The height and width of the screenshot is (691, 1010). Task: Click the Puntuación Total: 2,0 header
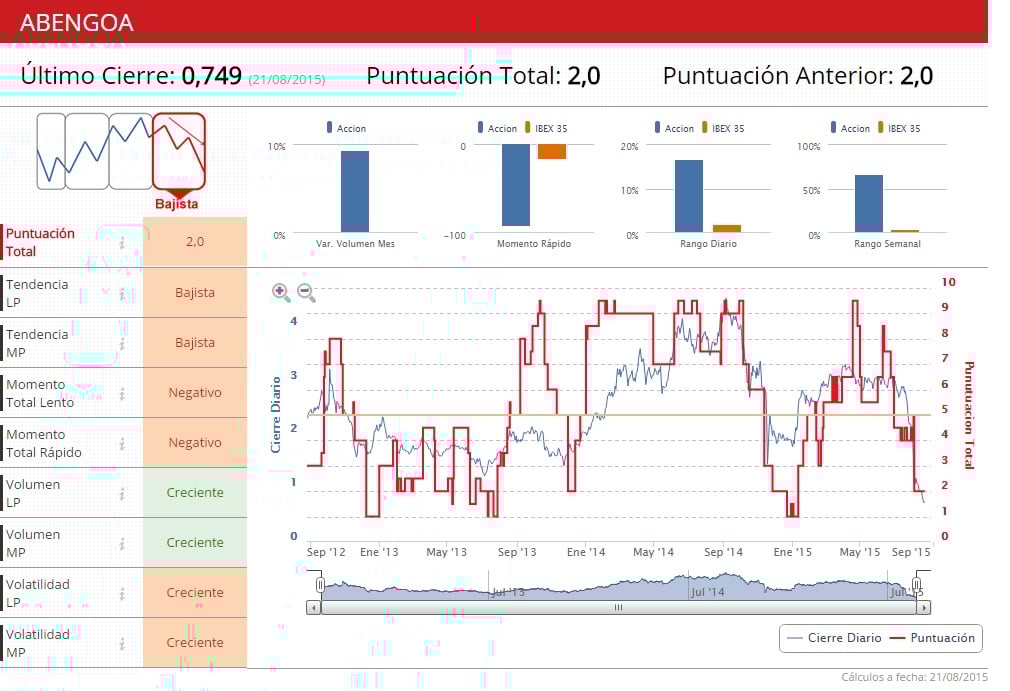pyautogui.click(x=483, y=75)
